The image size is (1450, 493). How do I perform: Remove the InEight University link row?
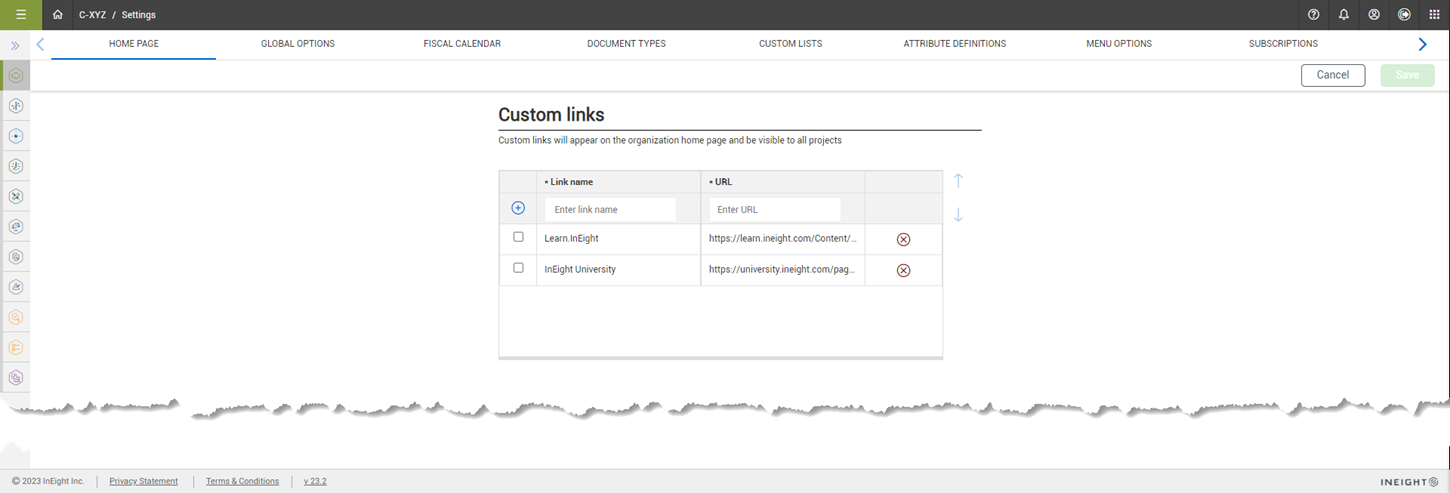click(903, 270)
